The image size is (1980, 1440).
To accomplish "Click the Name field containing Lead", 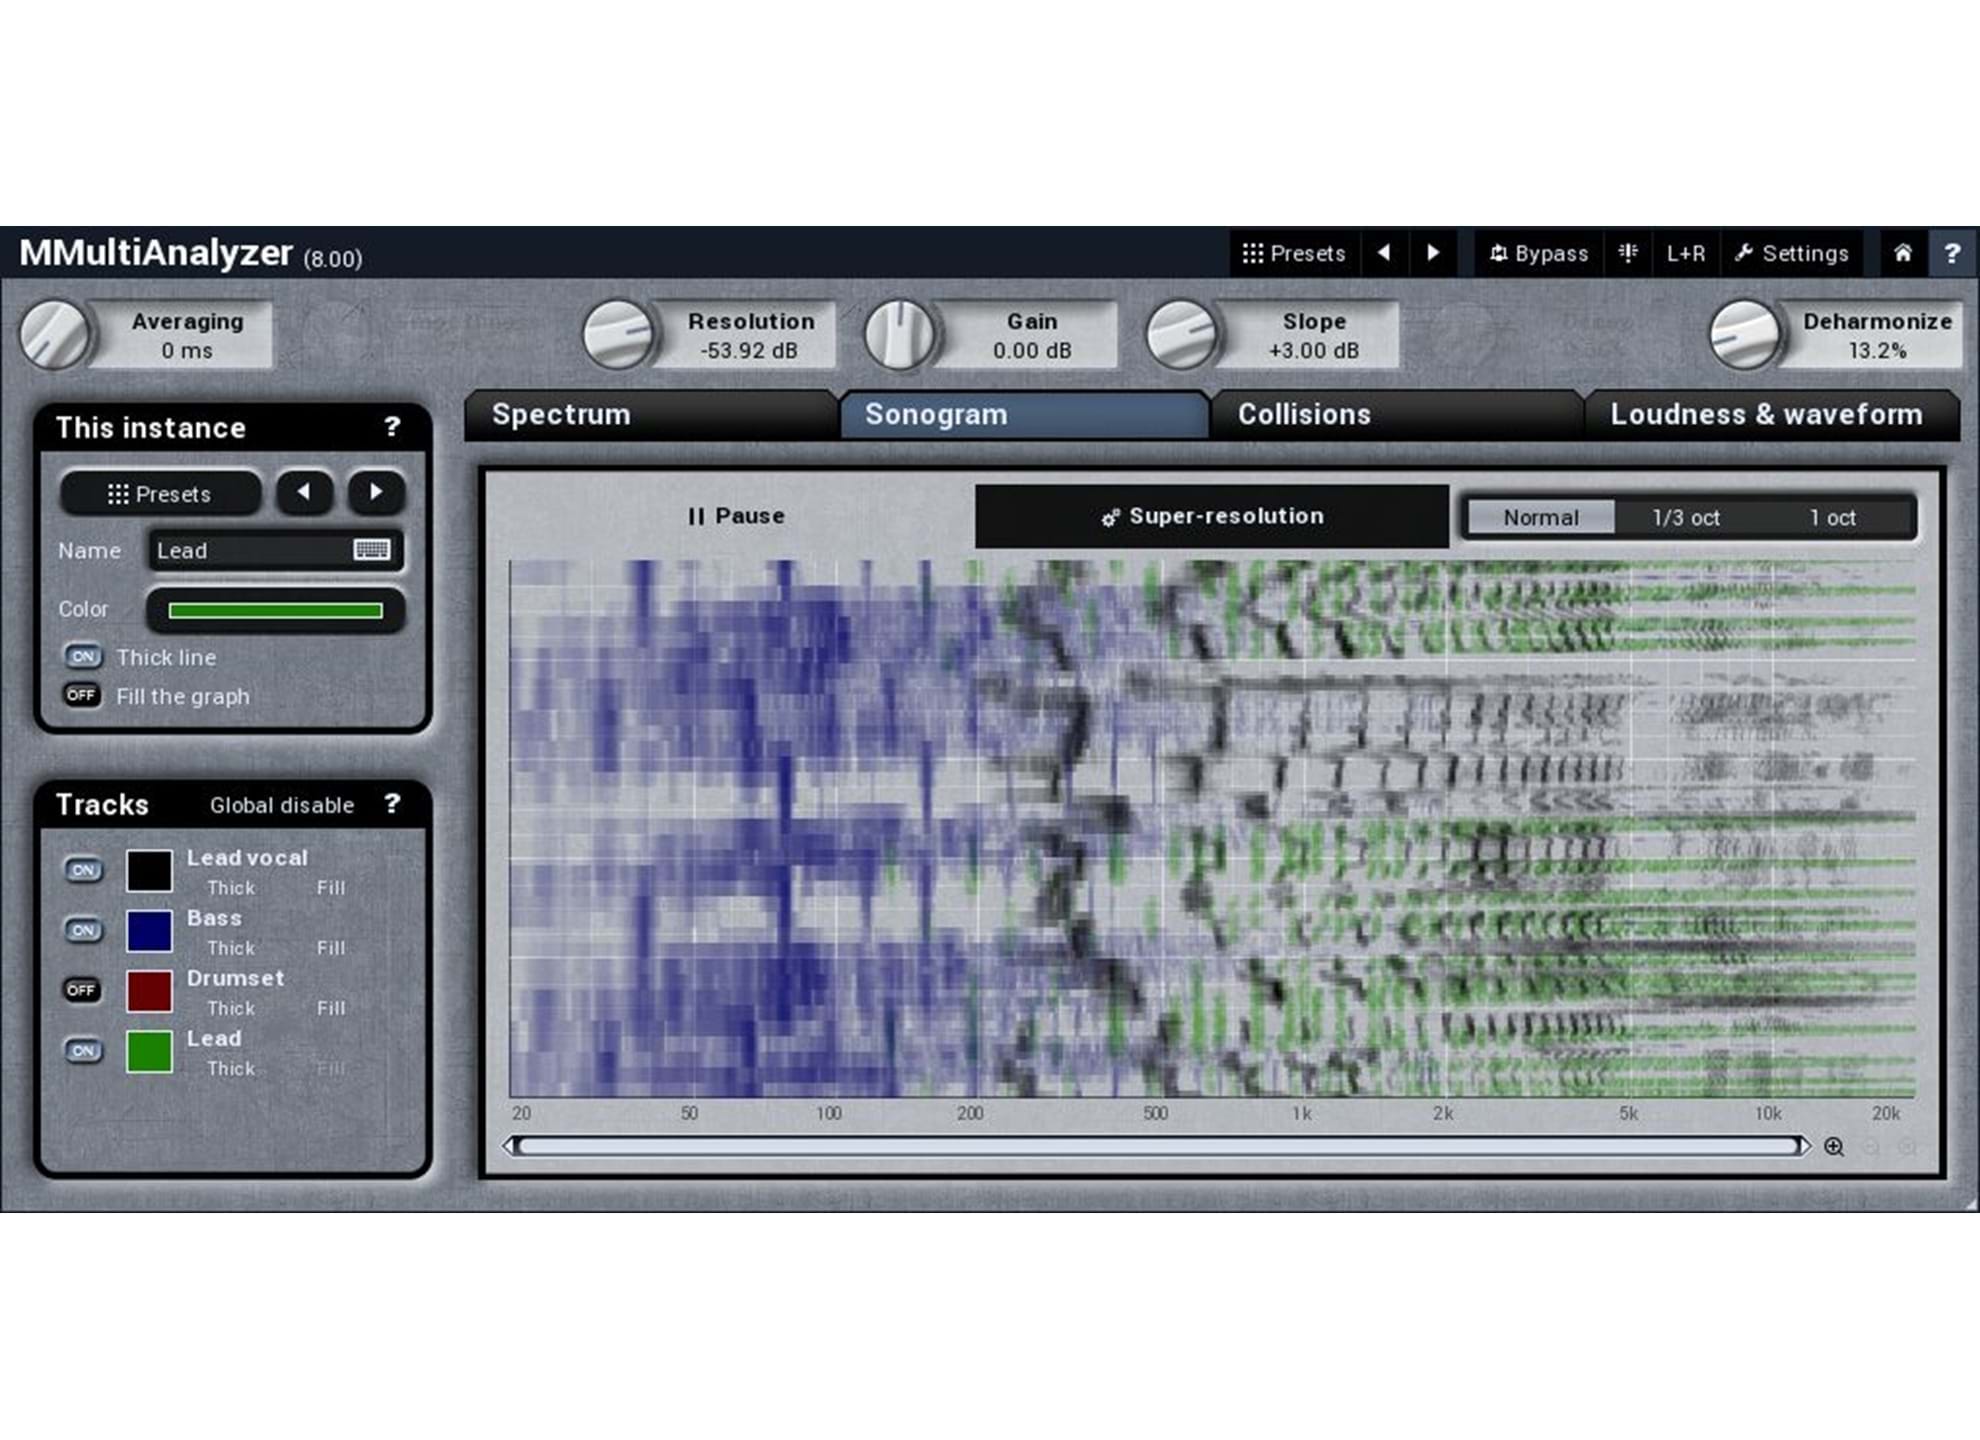I will [276, 551].
